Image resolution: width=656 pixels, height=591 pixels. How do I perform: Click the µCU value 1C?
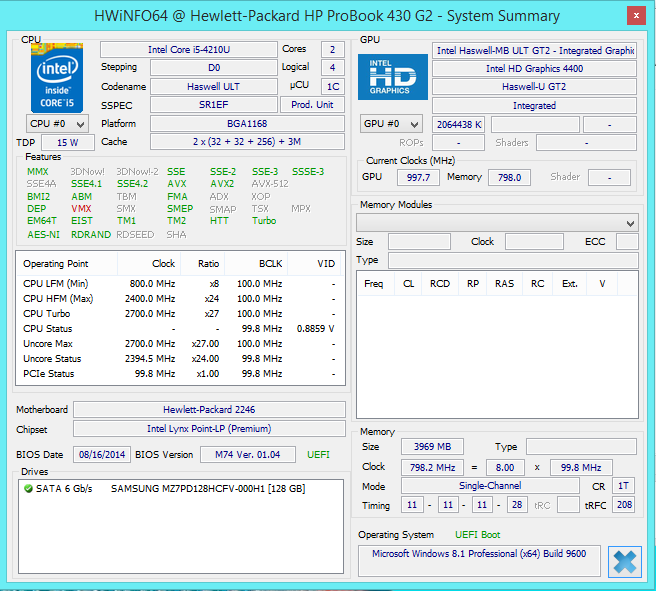[333, 87]
